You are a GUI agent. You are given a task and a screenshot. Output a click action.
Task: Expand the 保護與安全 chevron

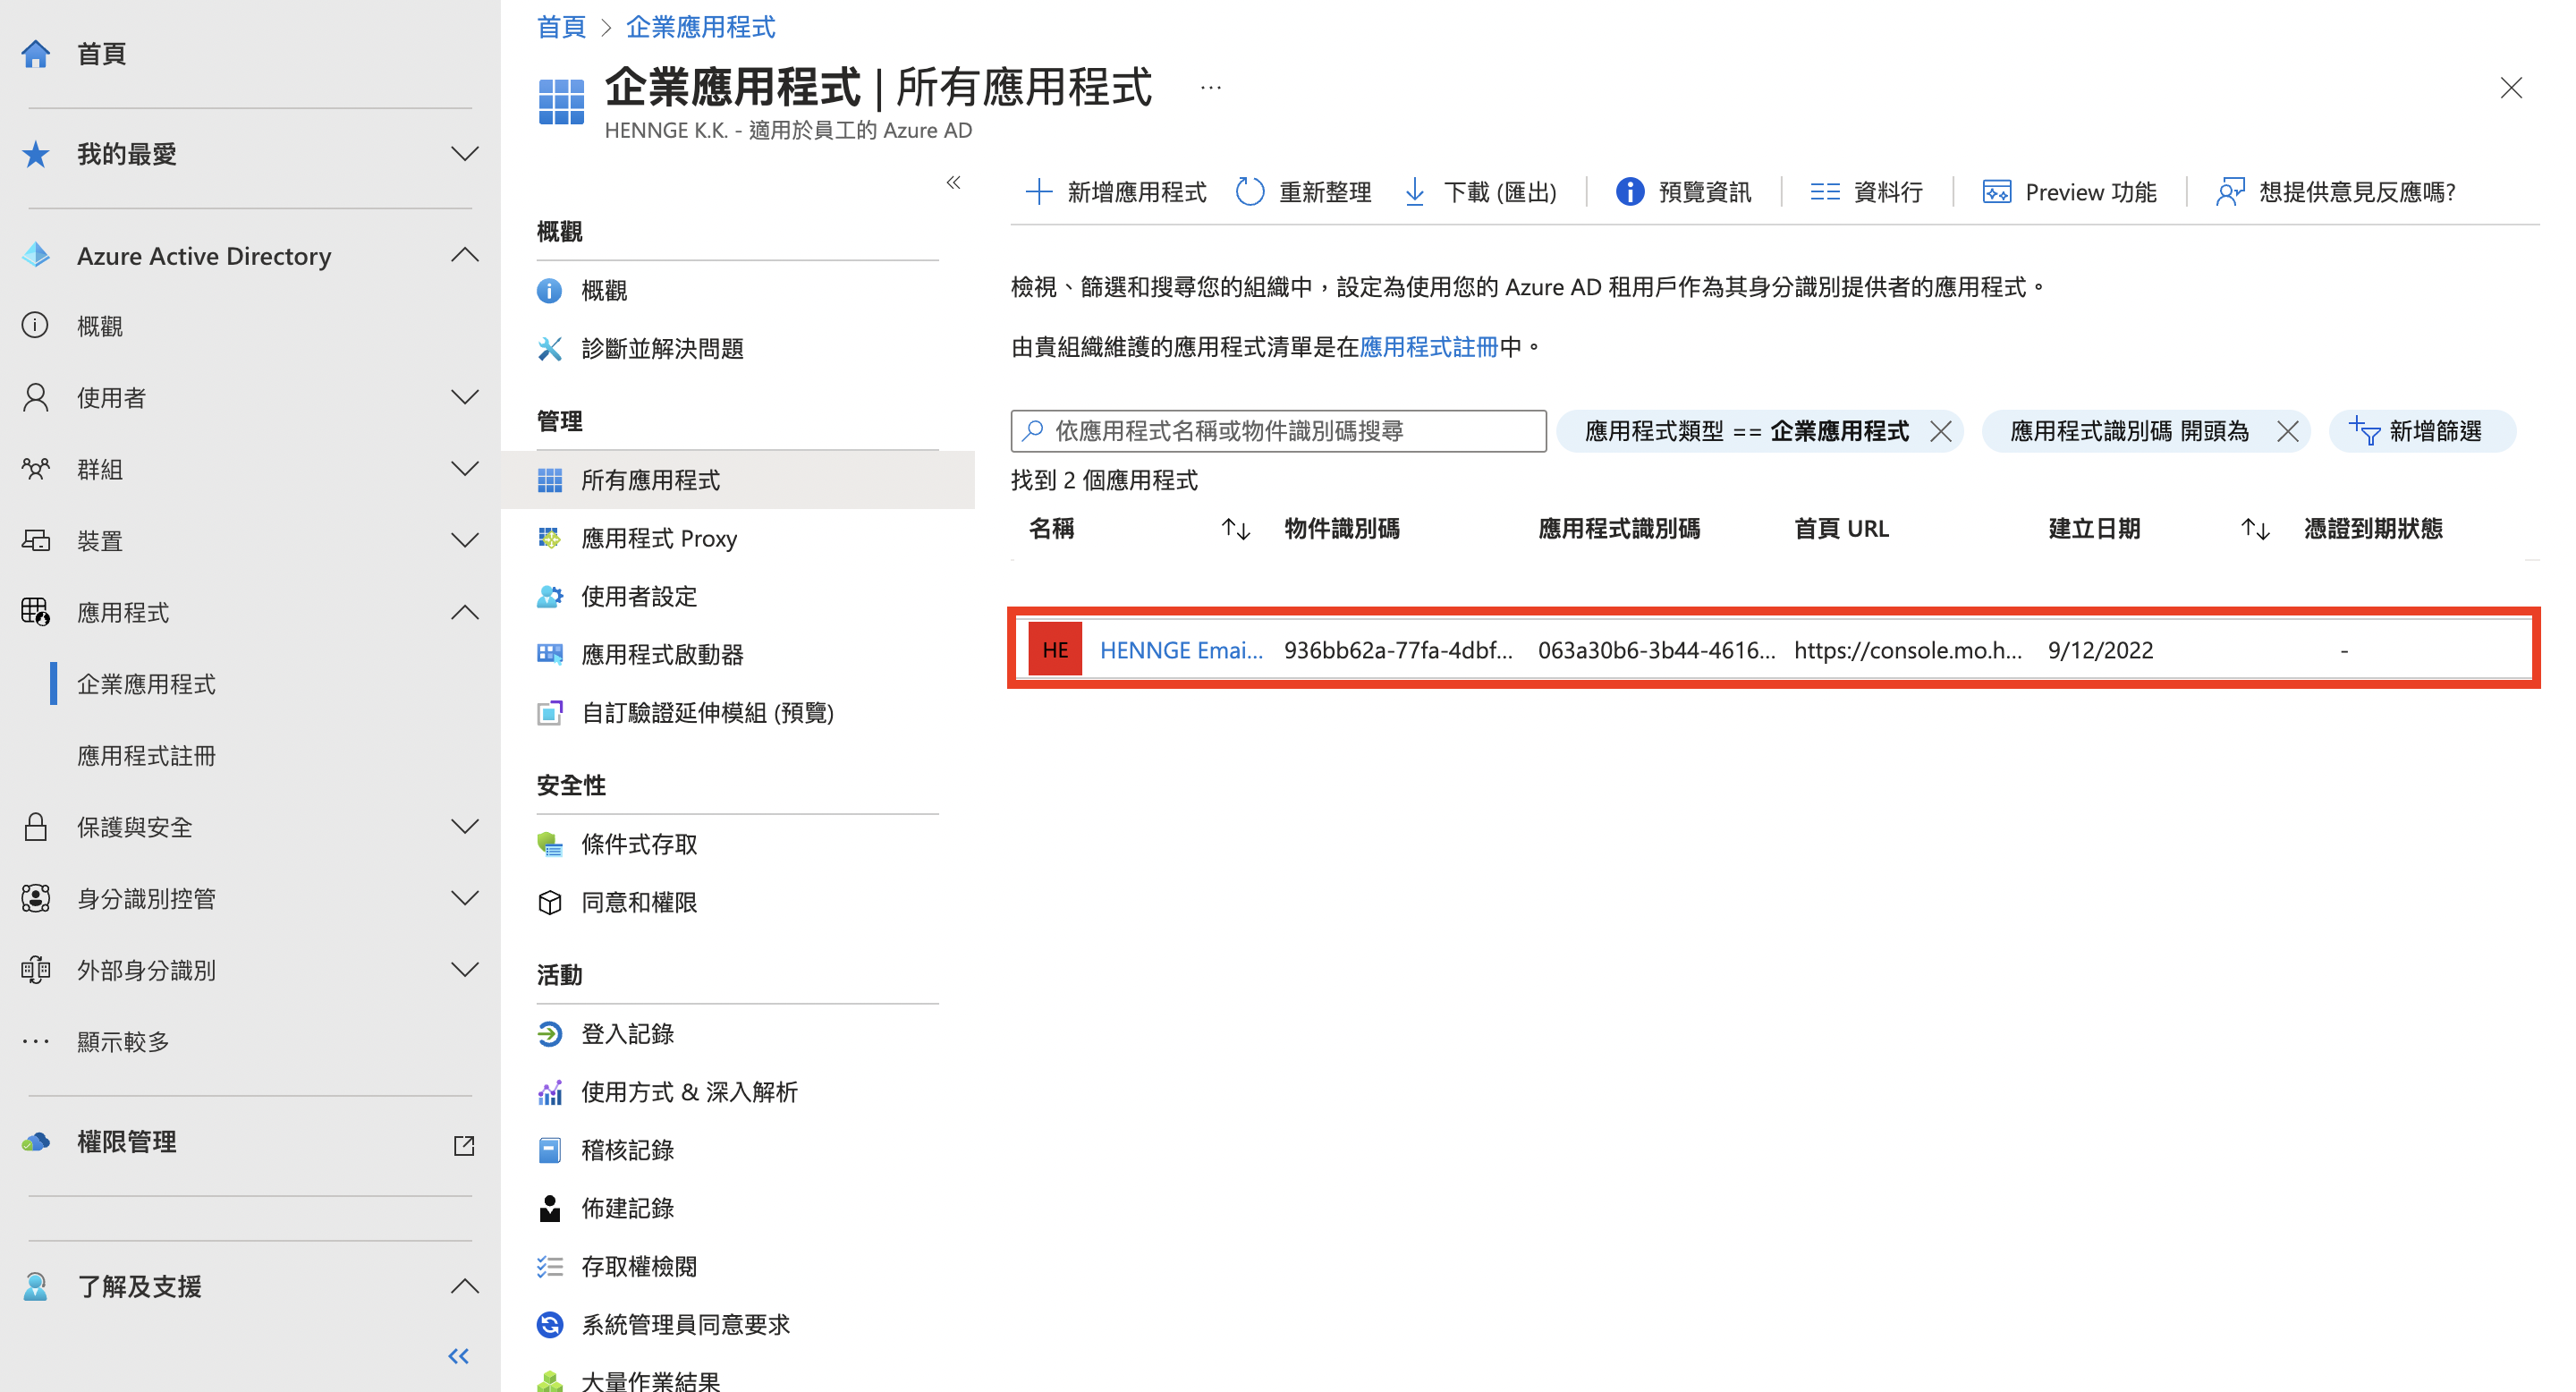tap(464, 827)
